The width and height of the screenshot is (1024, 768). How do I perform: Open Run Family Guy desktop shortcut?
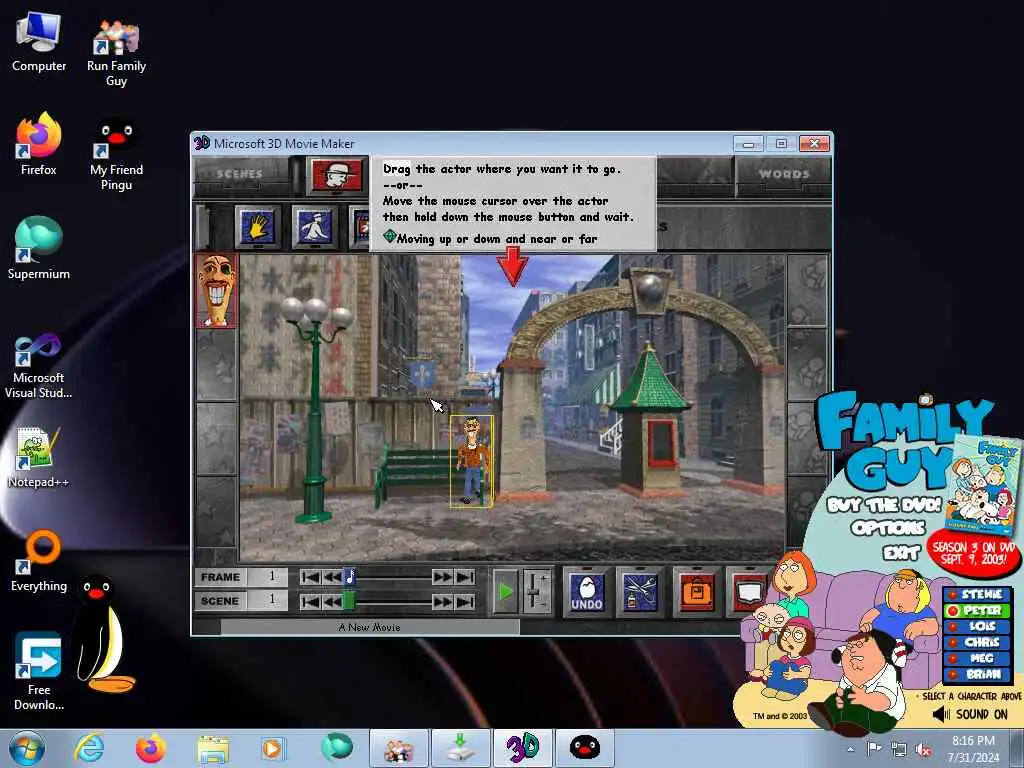[116, 51]
